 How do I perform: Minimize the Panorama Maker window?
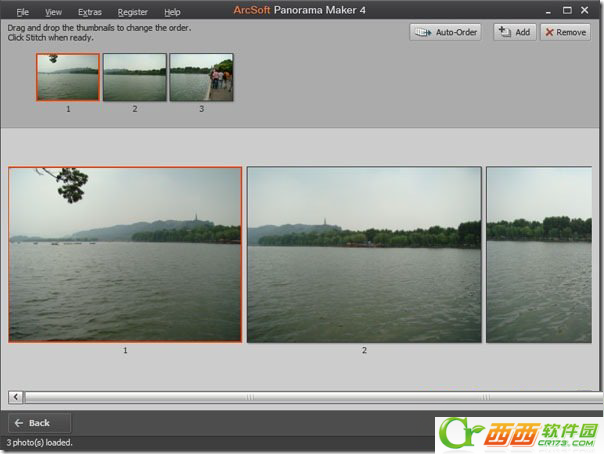pyautogui.click(x=548, y=12)
